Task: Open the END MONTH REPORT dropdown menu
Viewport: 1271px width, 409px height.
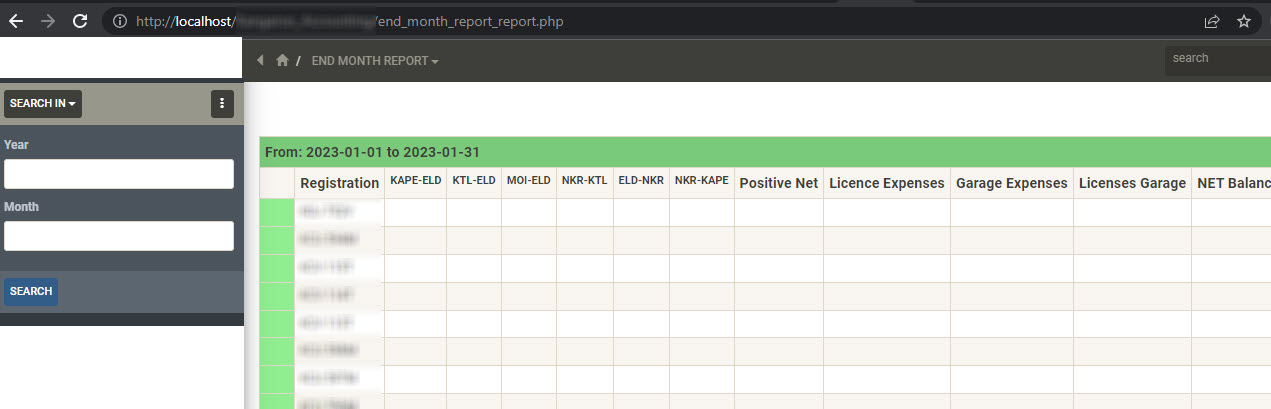Action: [x=375, y=61]
